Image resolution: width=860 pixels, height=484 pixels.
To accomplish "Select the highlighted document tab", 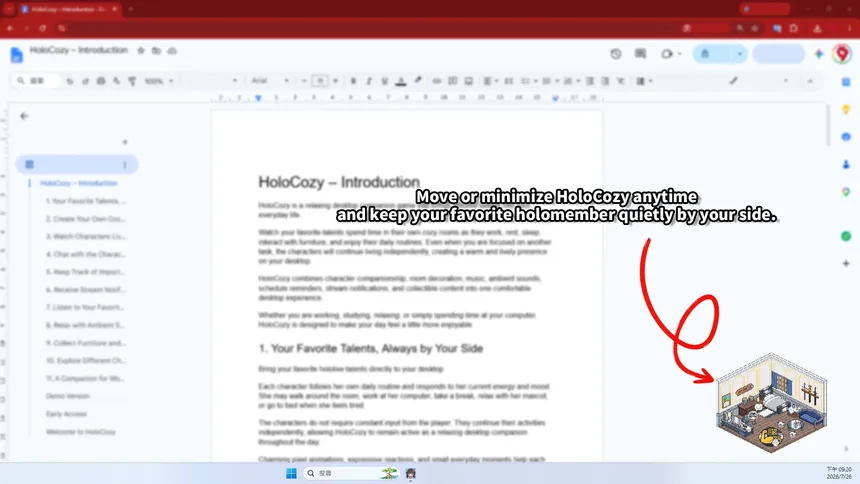I will click(x=77, y=164).
